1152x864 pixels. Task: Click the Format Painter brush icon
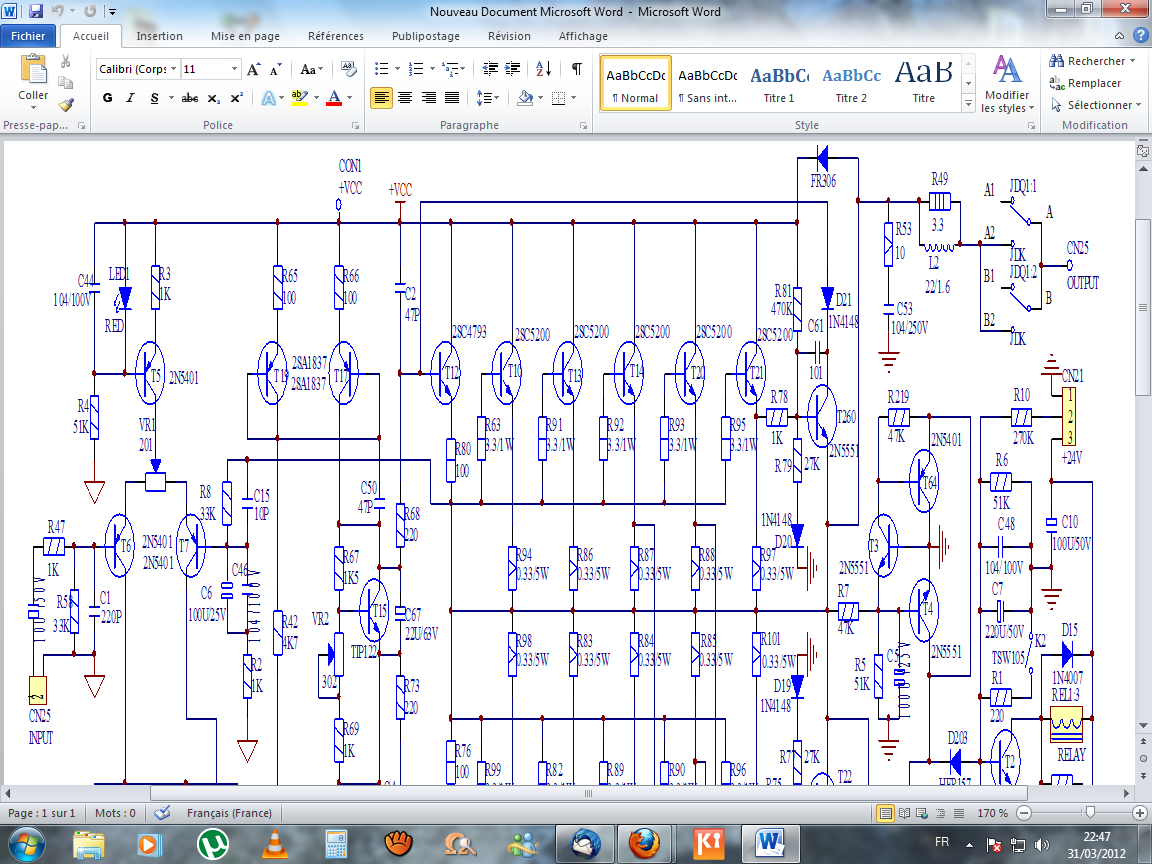coord(66,103)
